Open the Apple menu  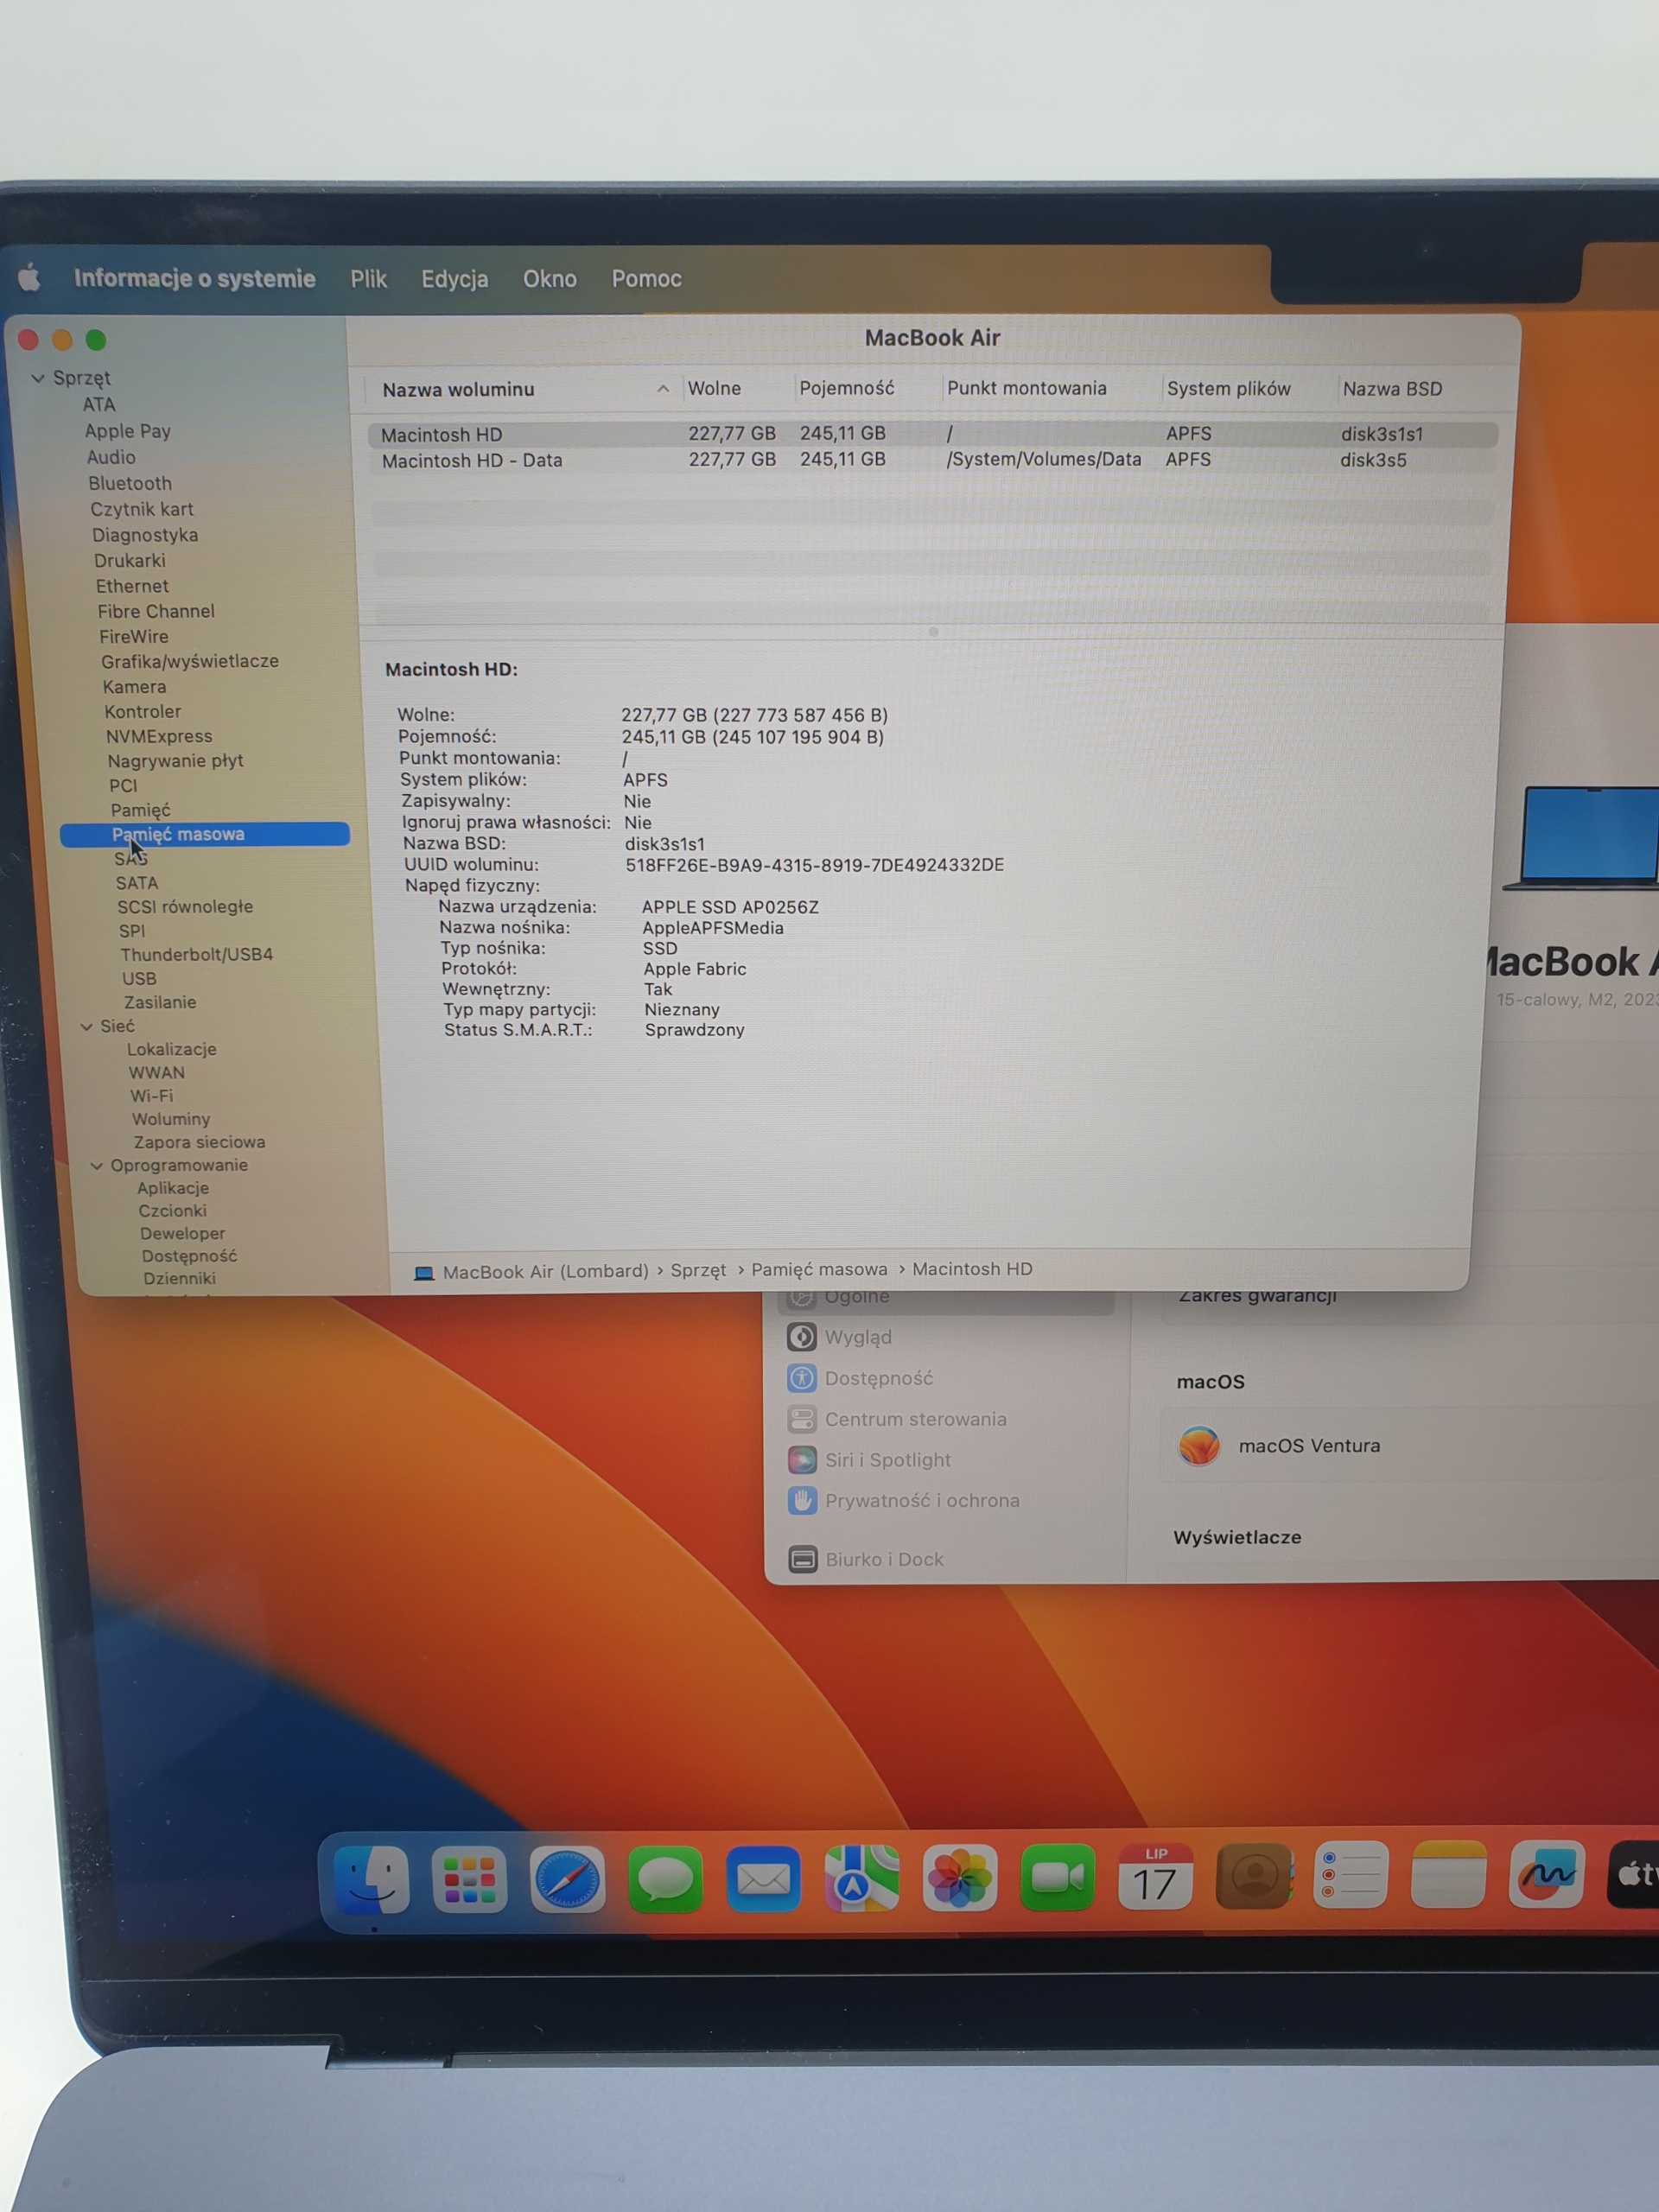click(x=30, y=277)
